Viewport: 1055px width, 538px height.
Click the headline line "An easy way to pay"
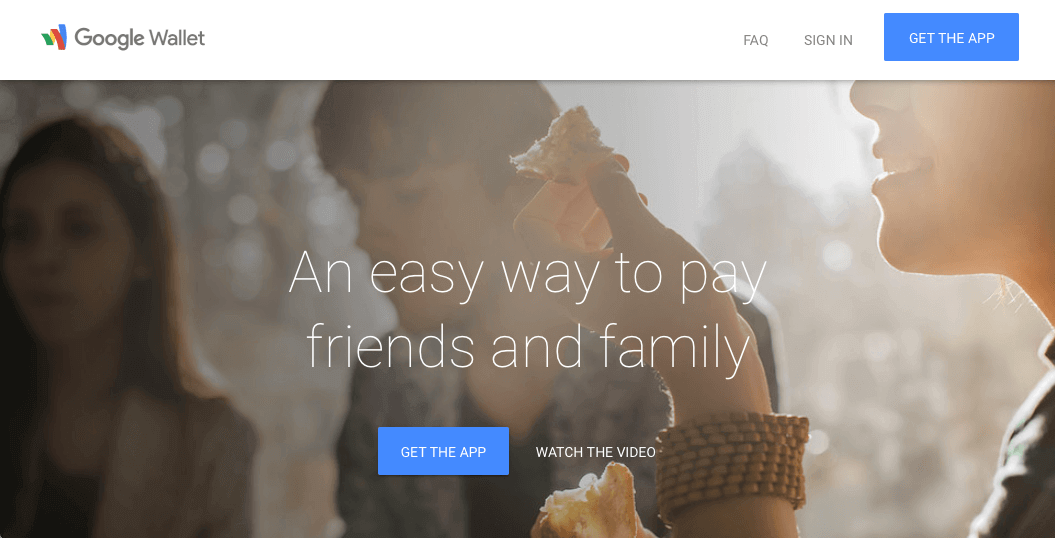pos(528,273)
